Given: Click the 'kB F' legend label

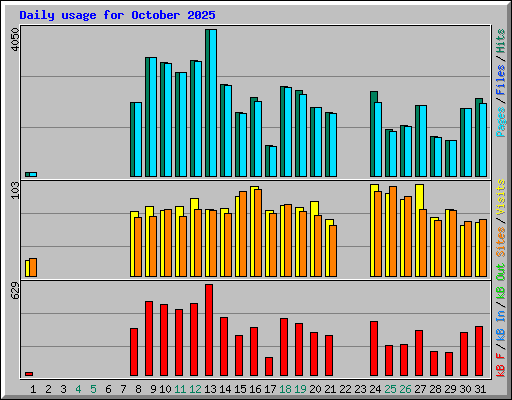Looking at the screenshot, I should click(500, 365).
